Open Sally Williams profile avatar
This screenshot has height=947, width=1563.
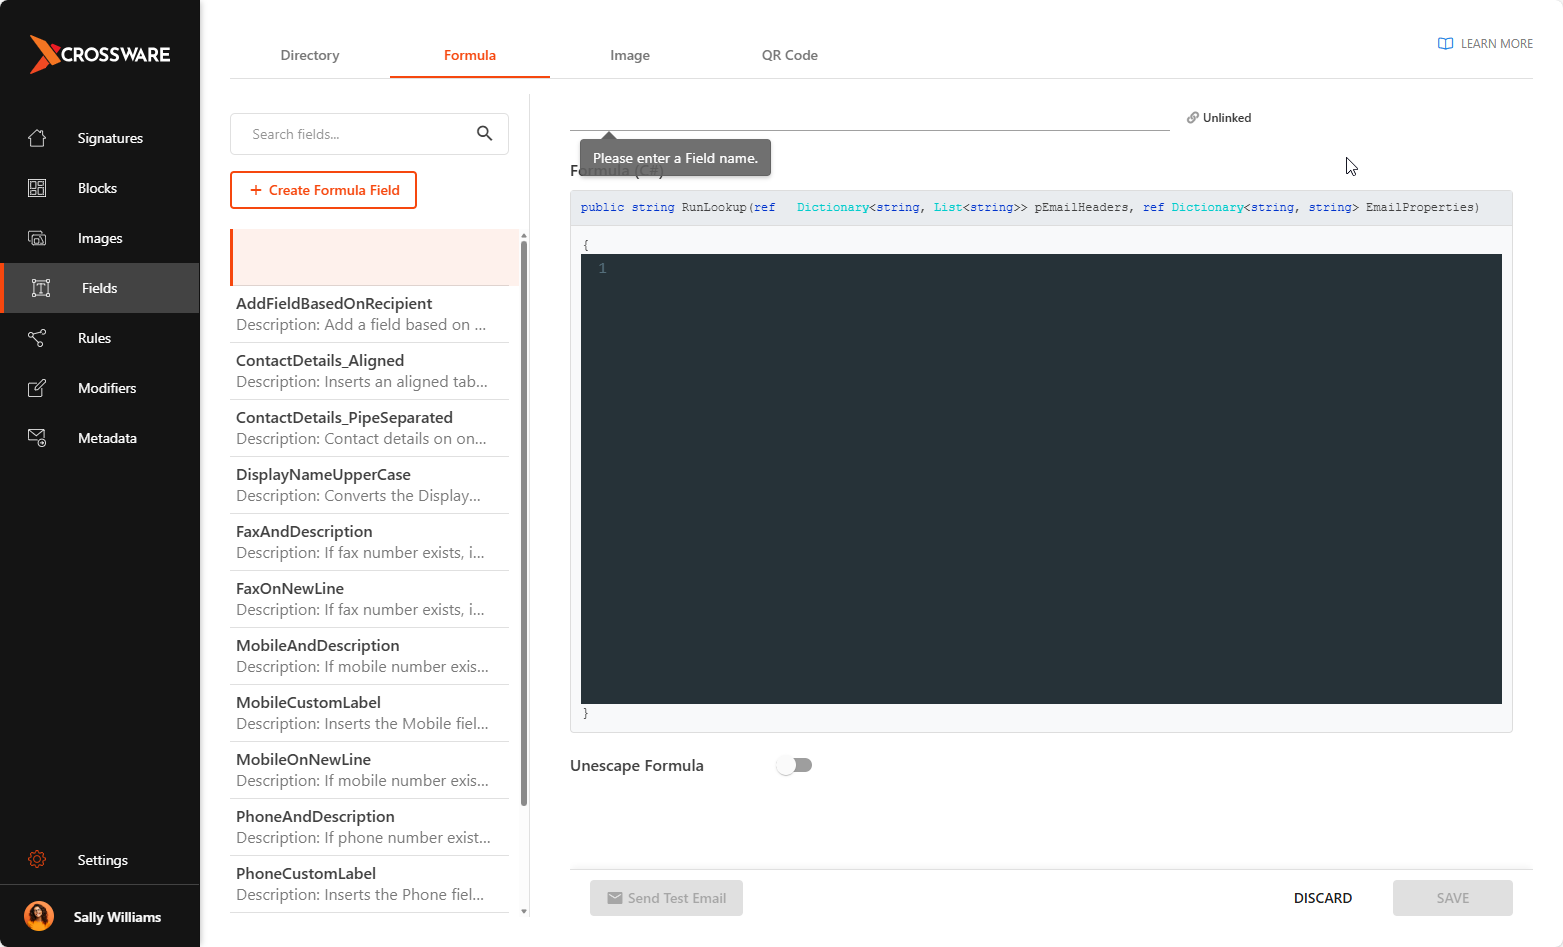tap(39, 916)
